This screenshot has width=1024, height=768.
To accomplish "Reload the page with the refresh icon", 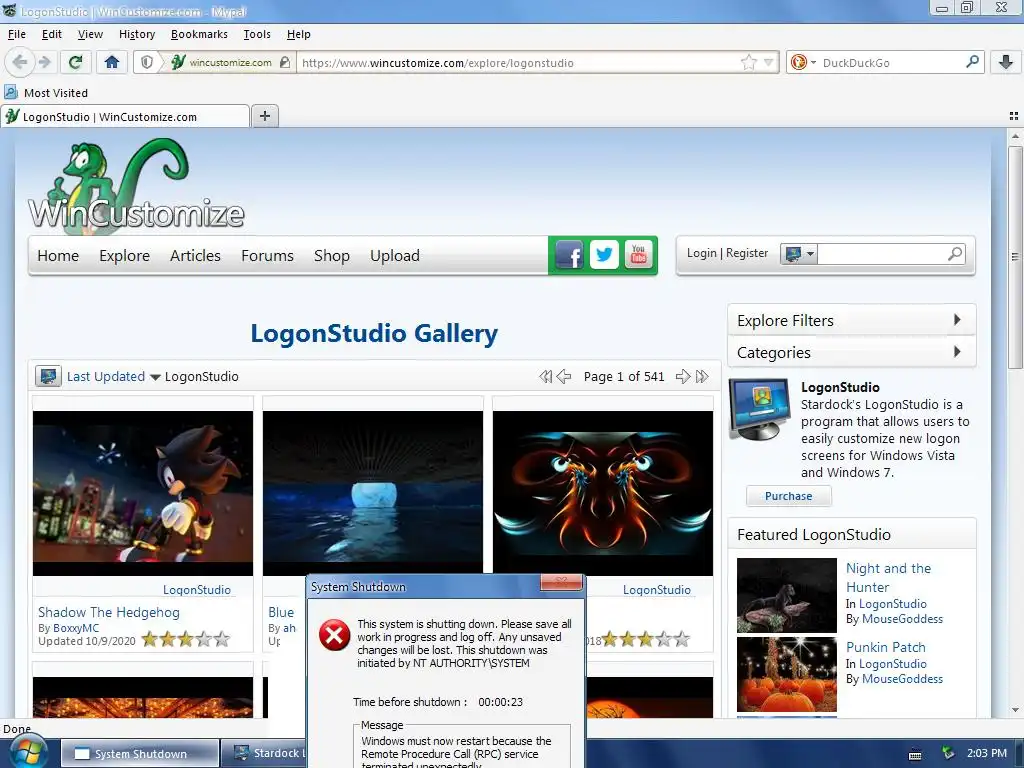I will (75, 62).
